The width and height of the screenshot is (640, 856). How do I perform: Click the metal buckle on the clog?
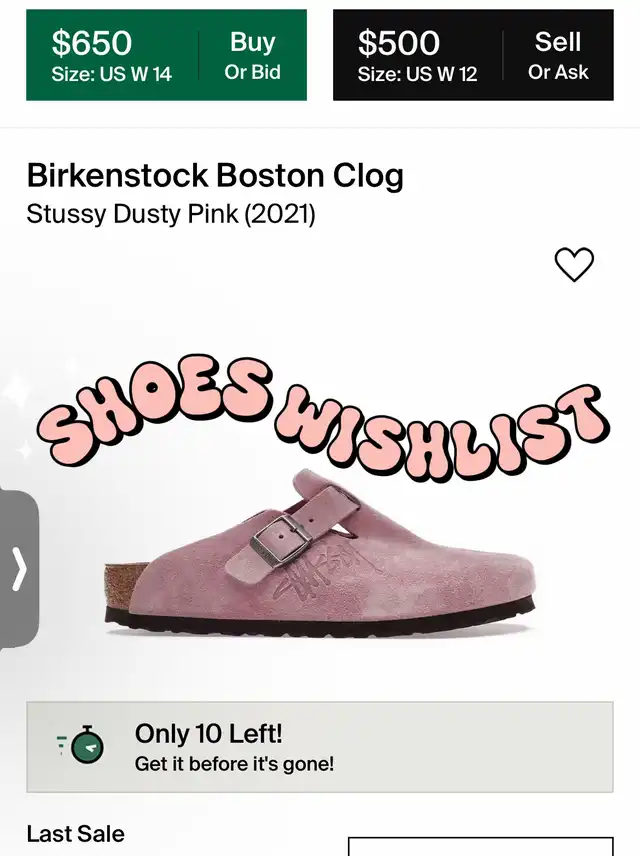pos(279,541)
